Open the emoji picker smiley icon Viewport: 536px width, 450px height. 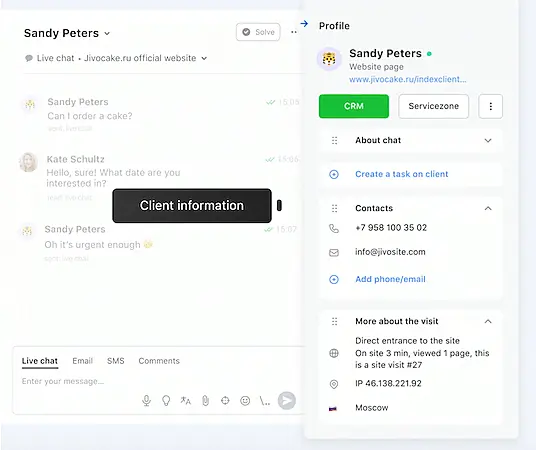(x=245, y=400)
